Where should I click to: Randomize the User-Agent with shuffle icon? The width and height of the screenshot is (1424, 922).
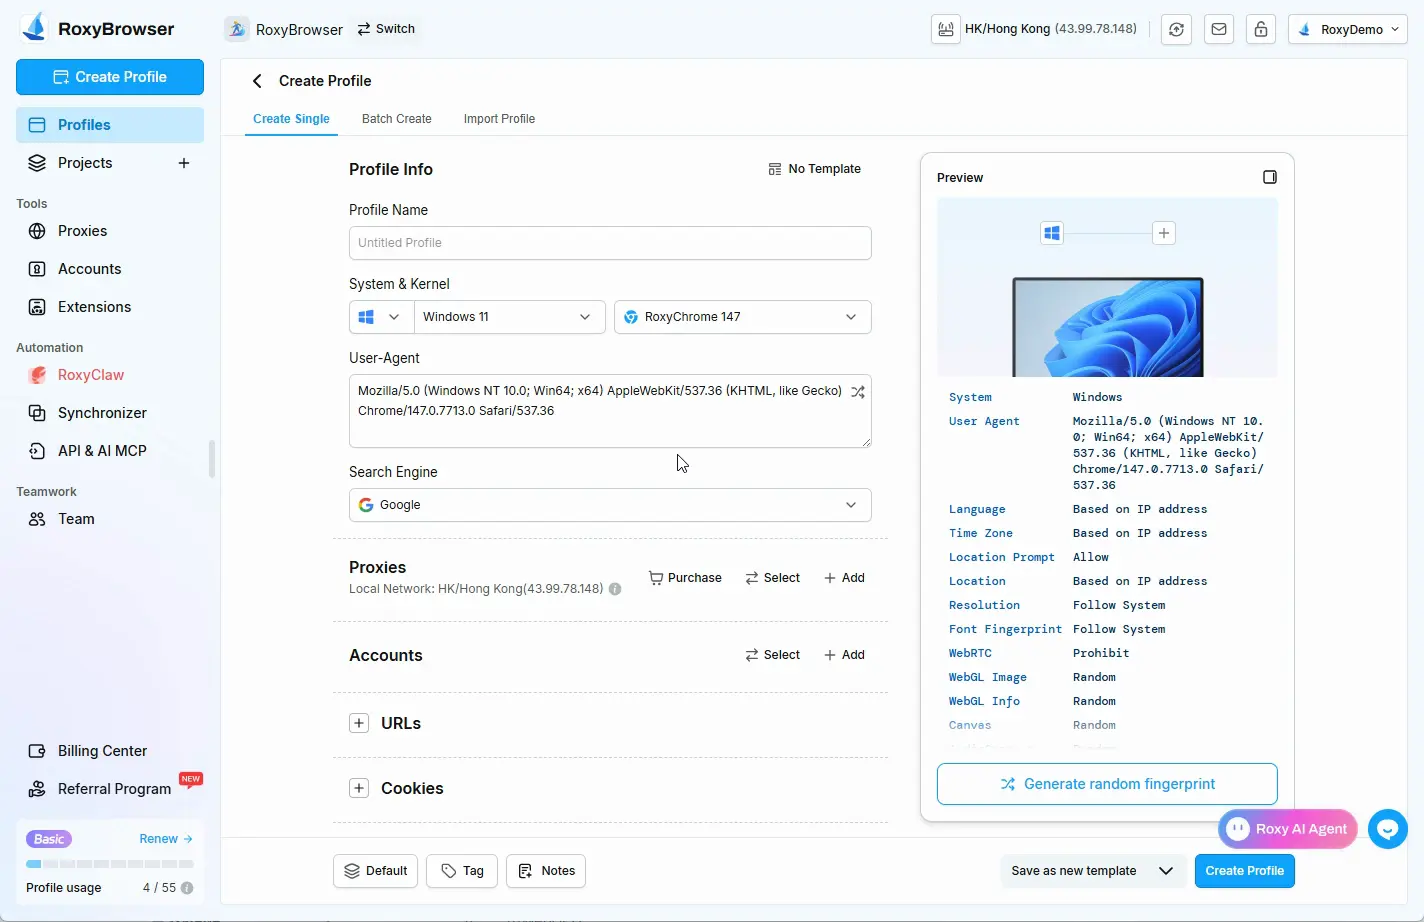(858, 392)
